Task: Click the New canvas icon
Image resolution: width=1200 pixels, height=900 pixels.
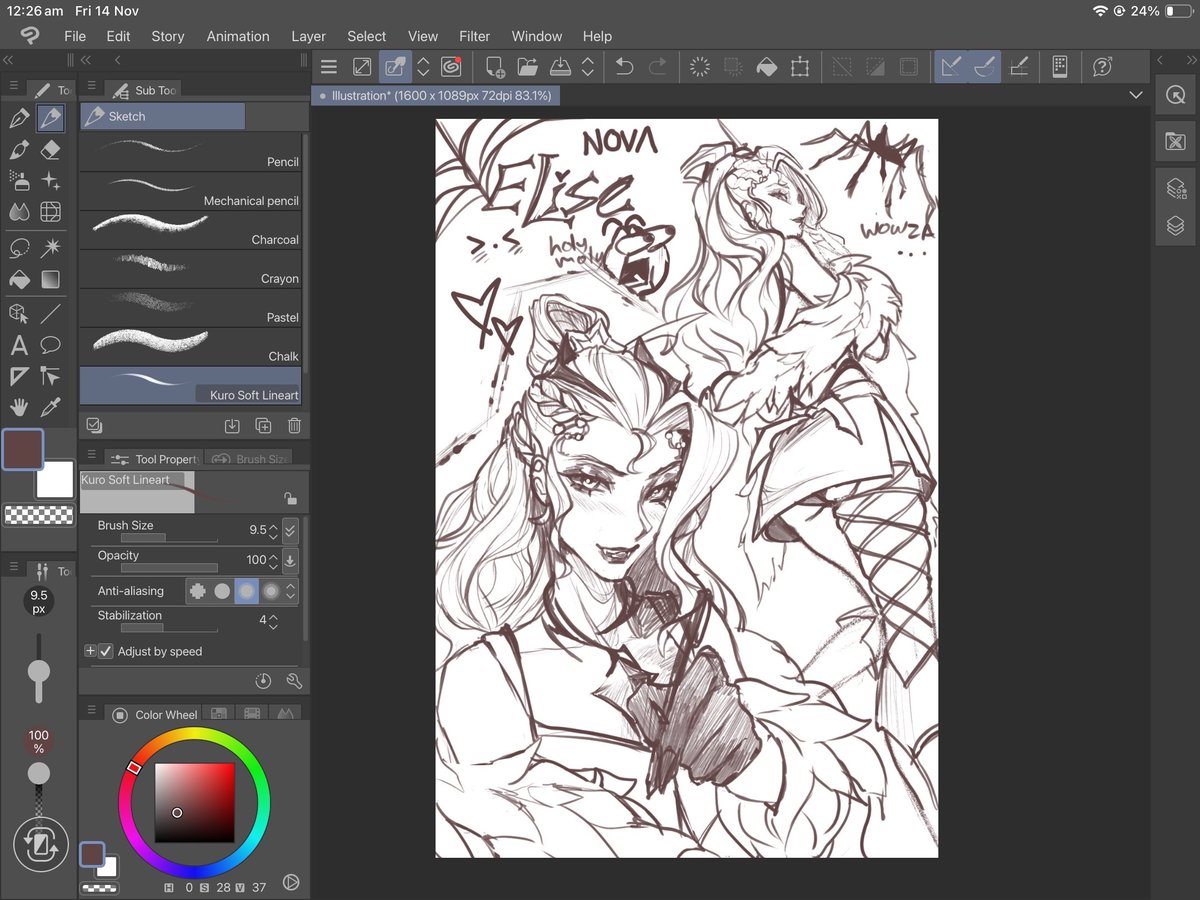Action: [x=495, y=67]
